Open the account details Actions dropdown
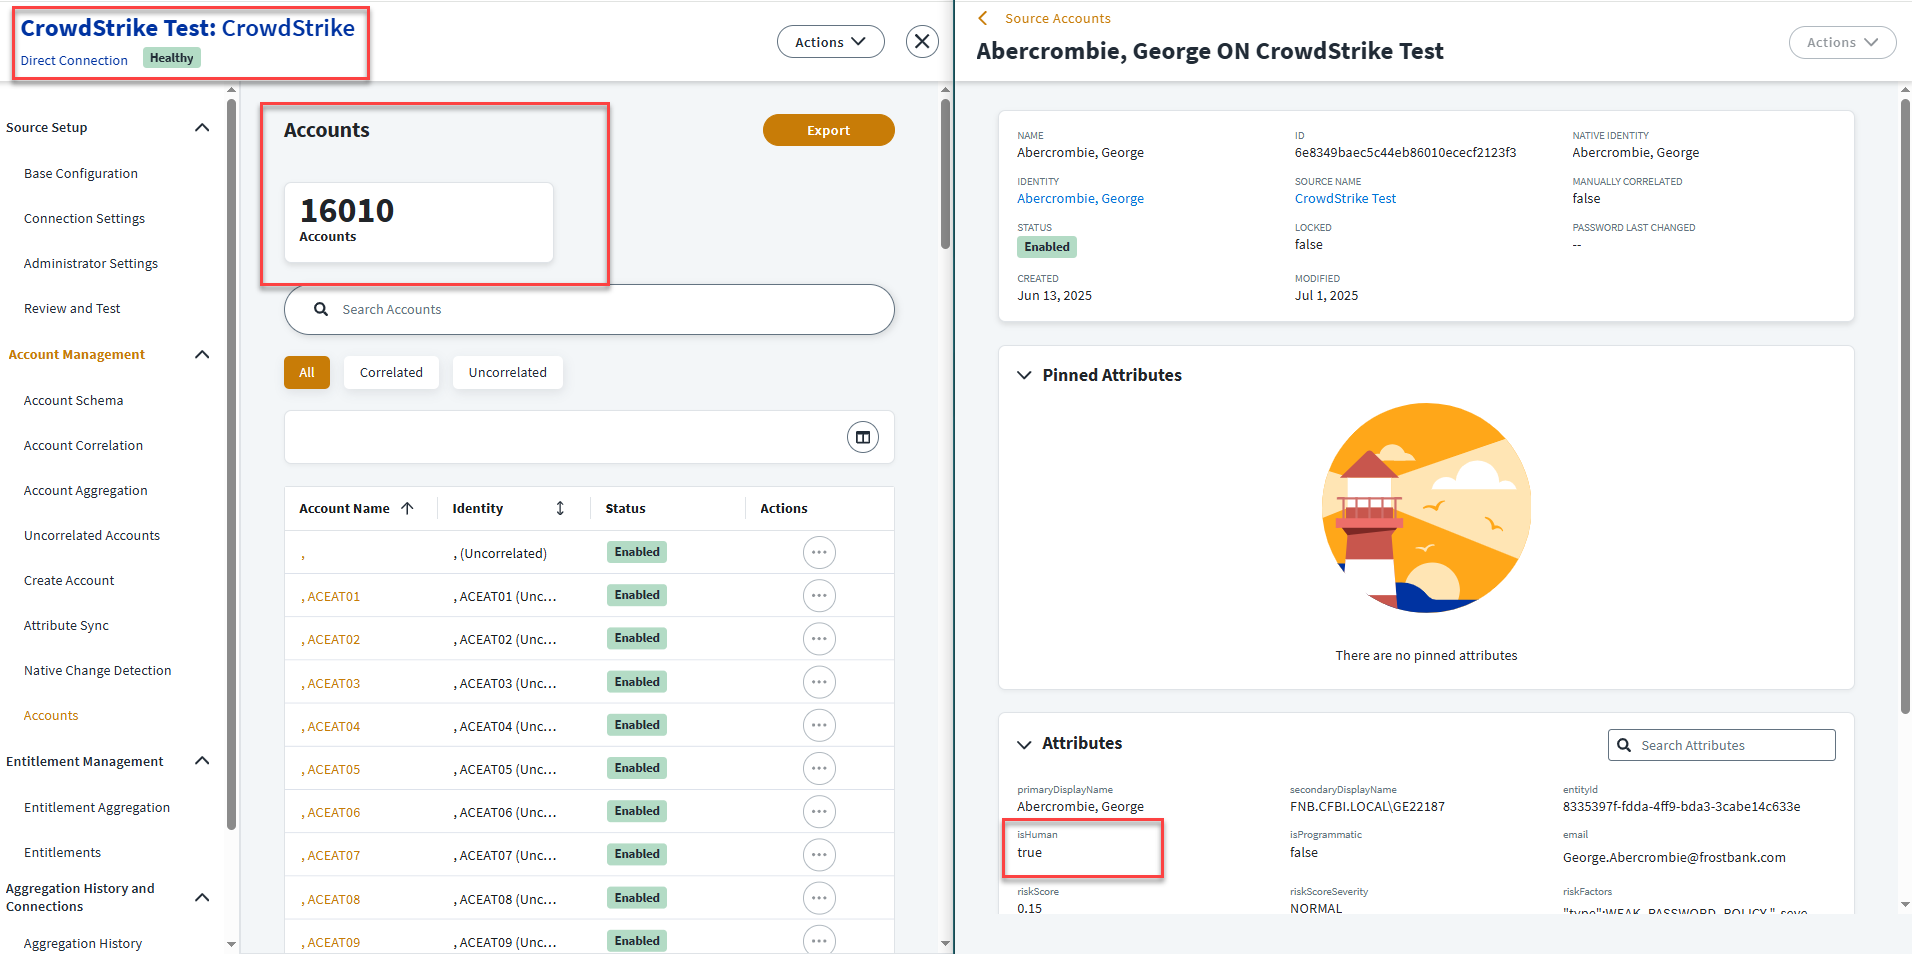1912x954 pixels. 1842,42
